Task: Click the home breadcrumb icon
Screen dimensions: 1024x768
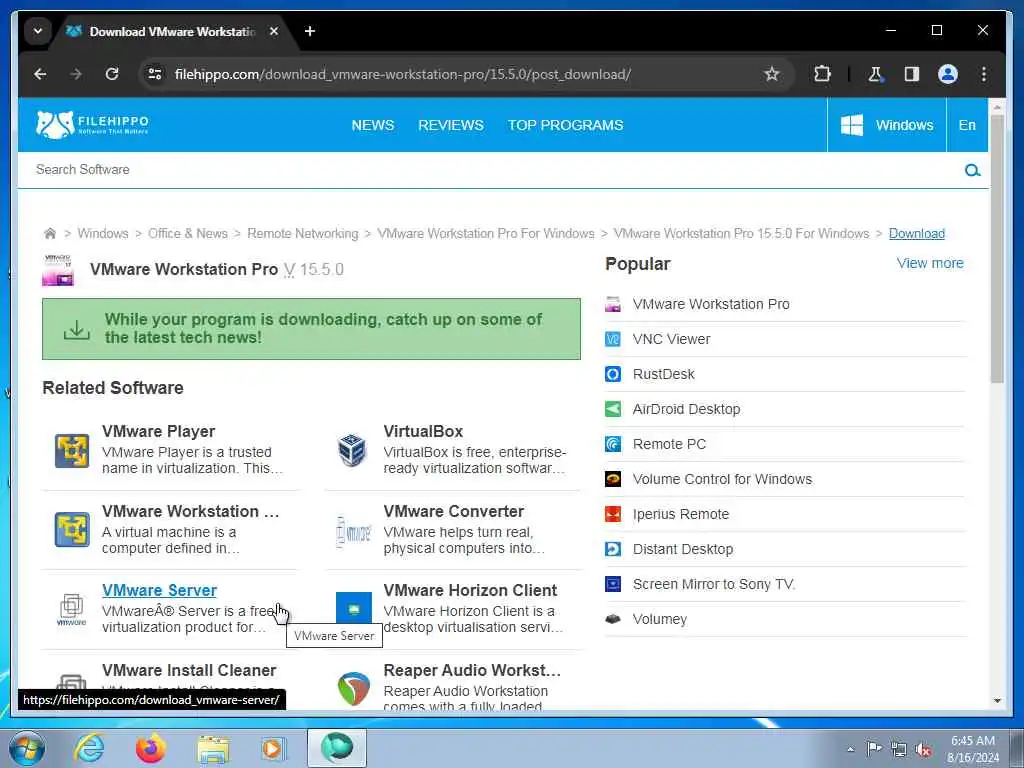Action: coord(50,233)
